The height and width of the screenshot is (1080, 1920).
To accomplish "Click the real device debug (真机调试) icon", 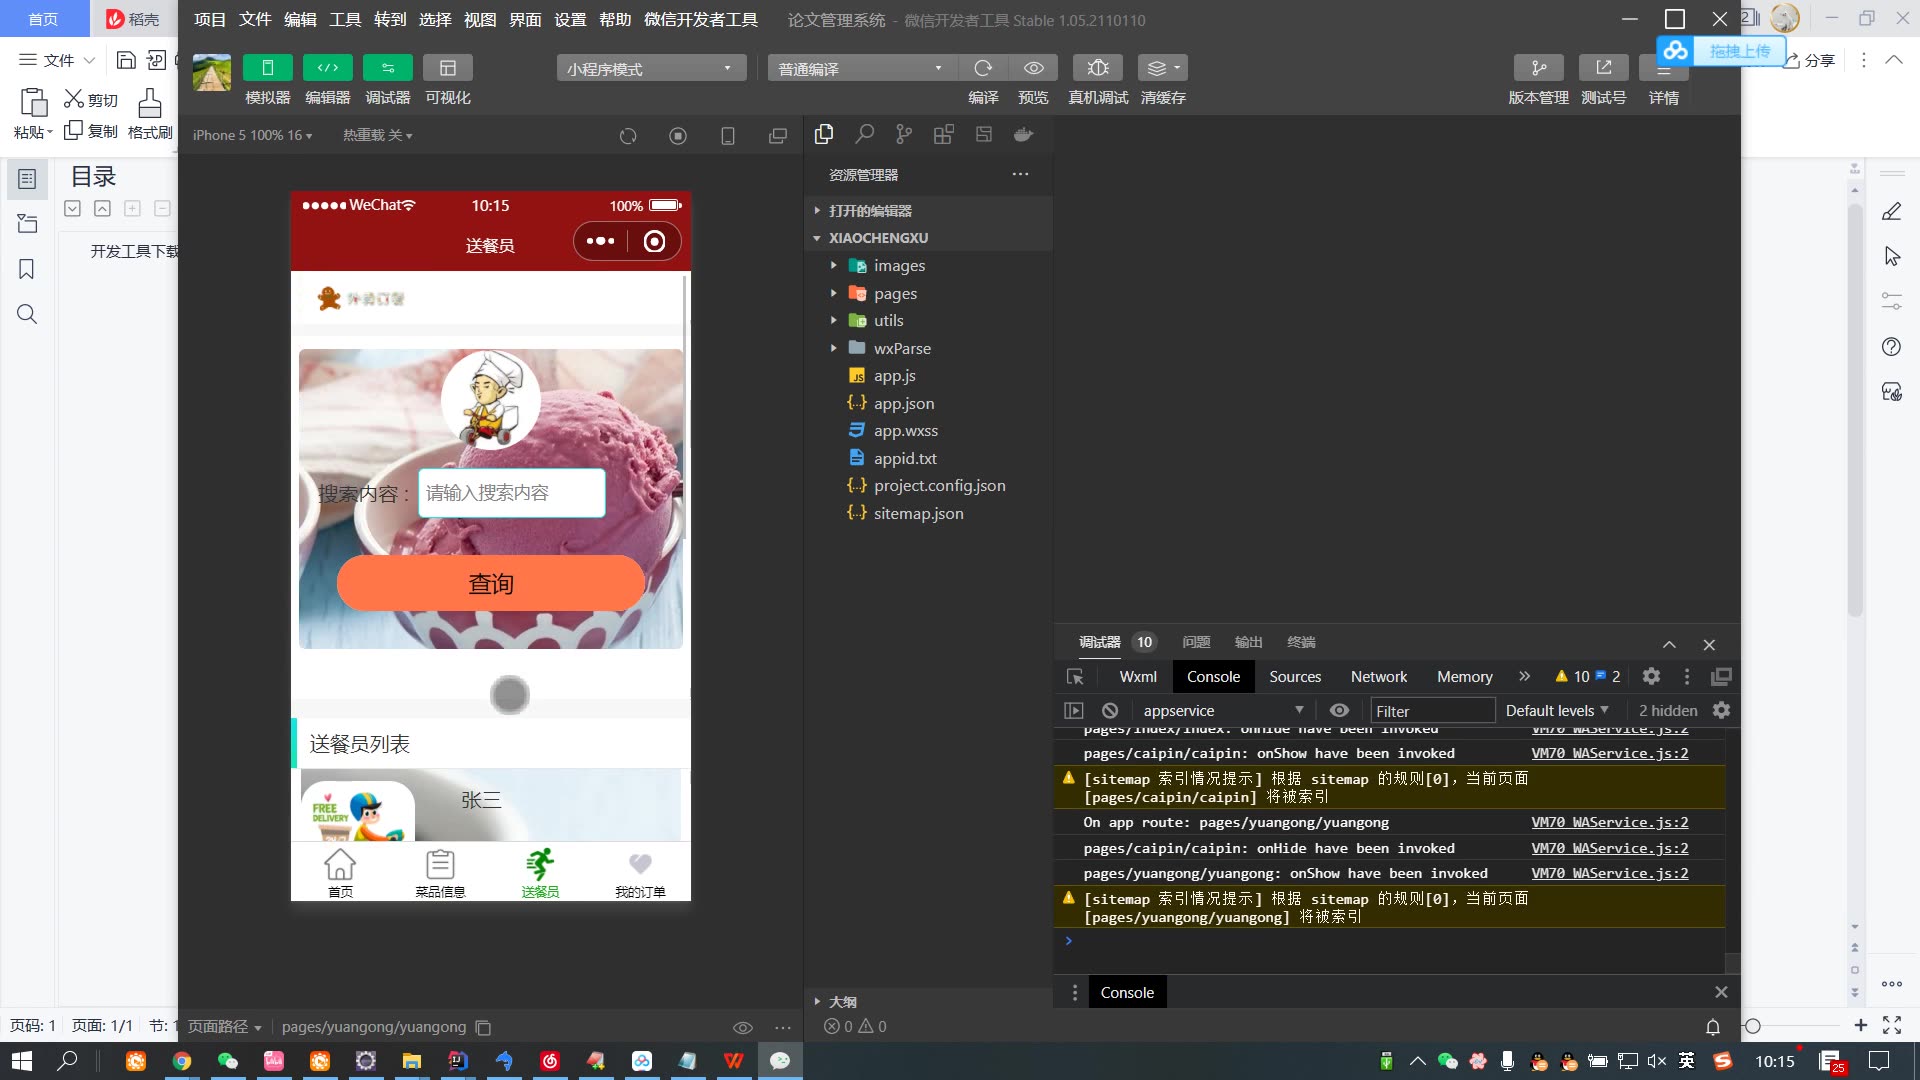I will 1097,68.
